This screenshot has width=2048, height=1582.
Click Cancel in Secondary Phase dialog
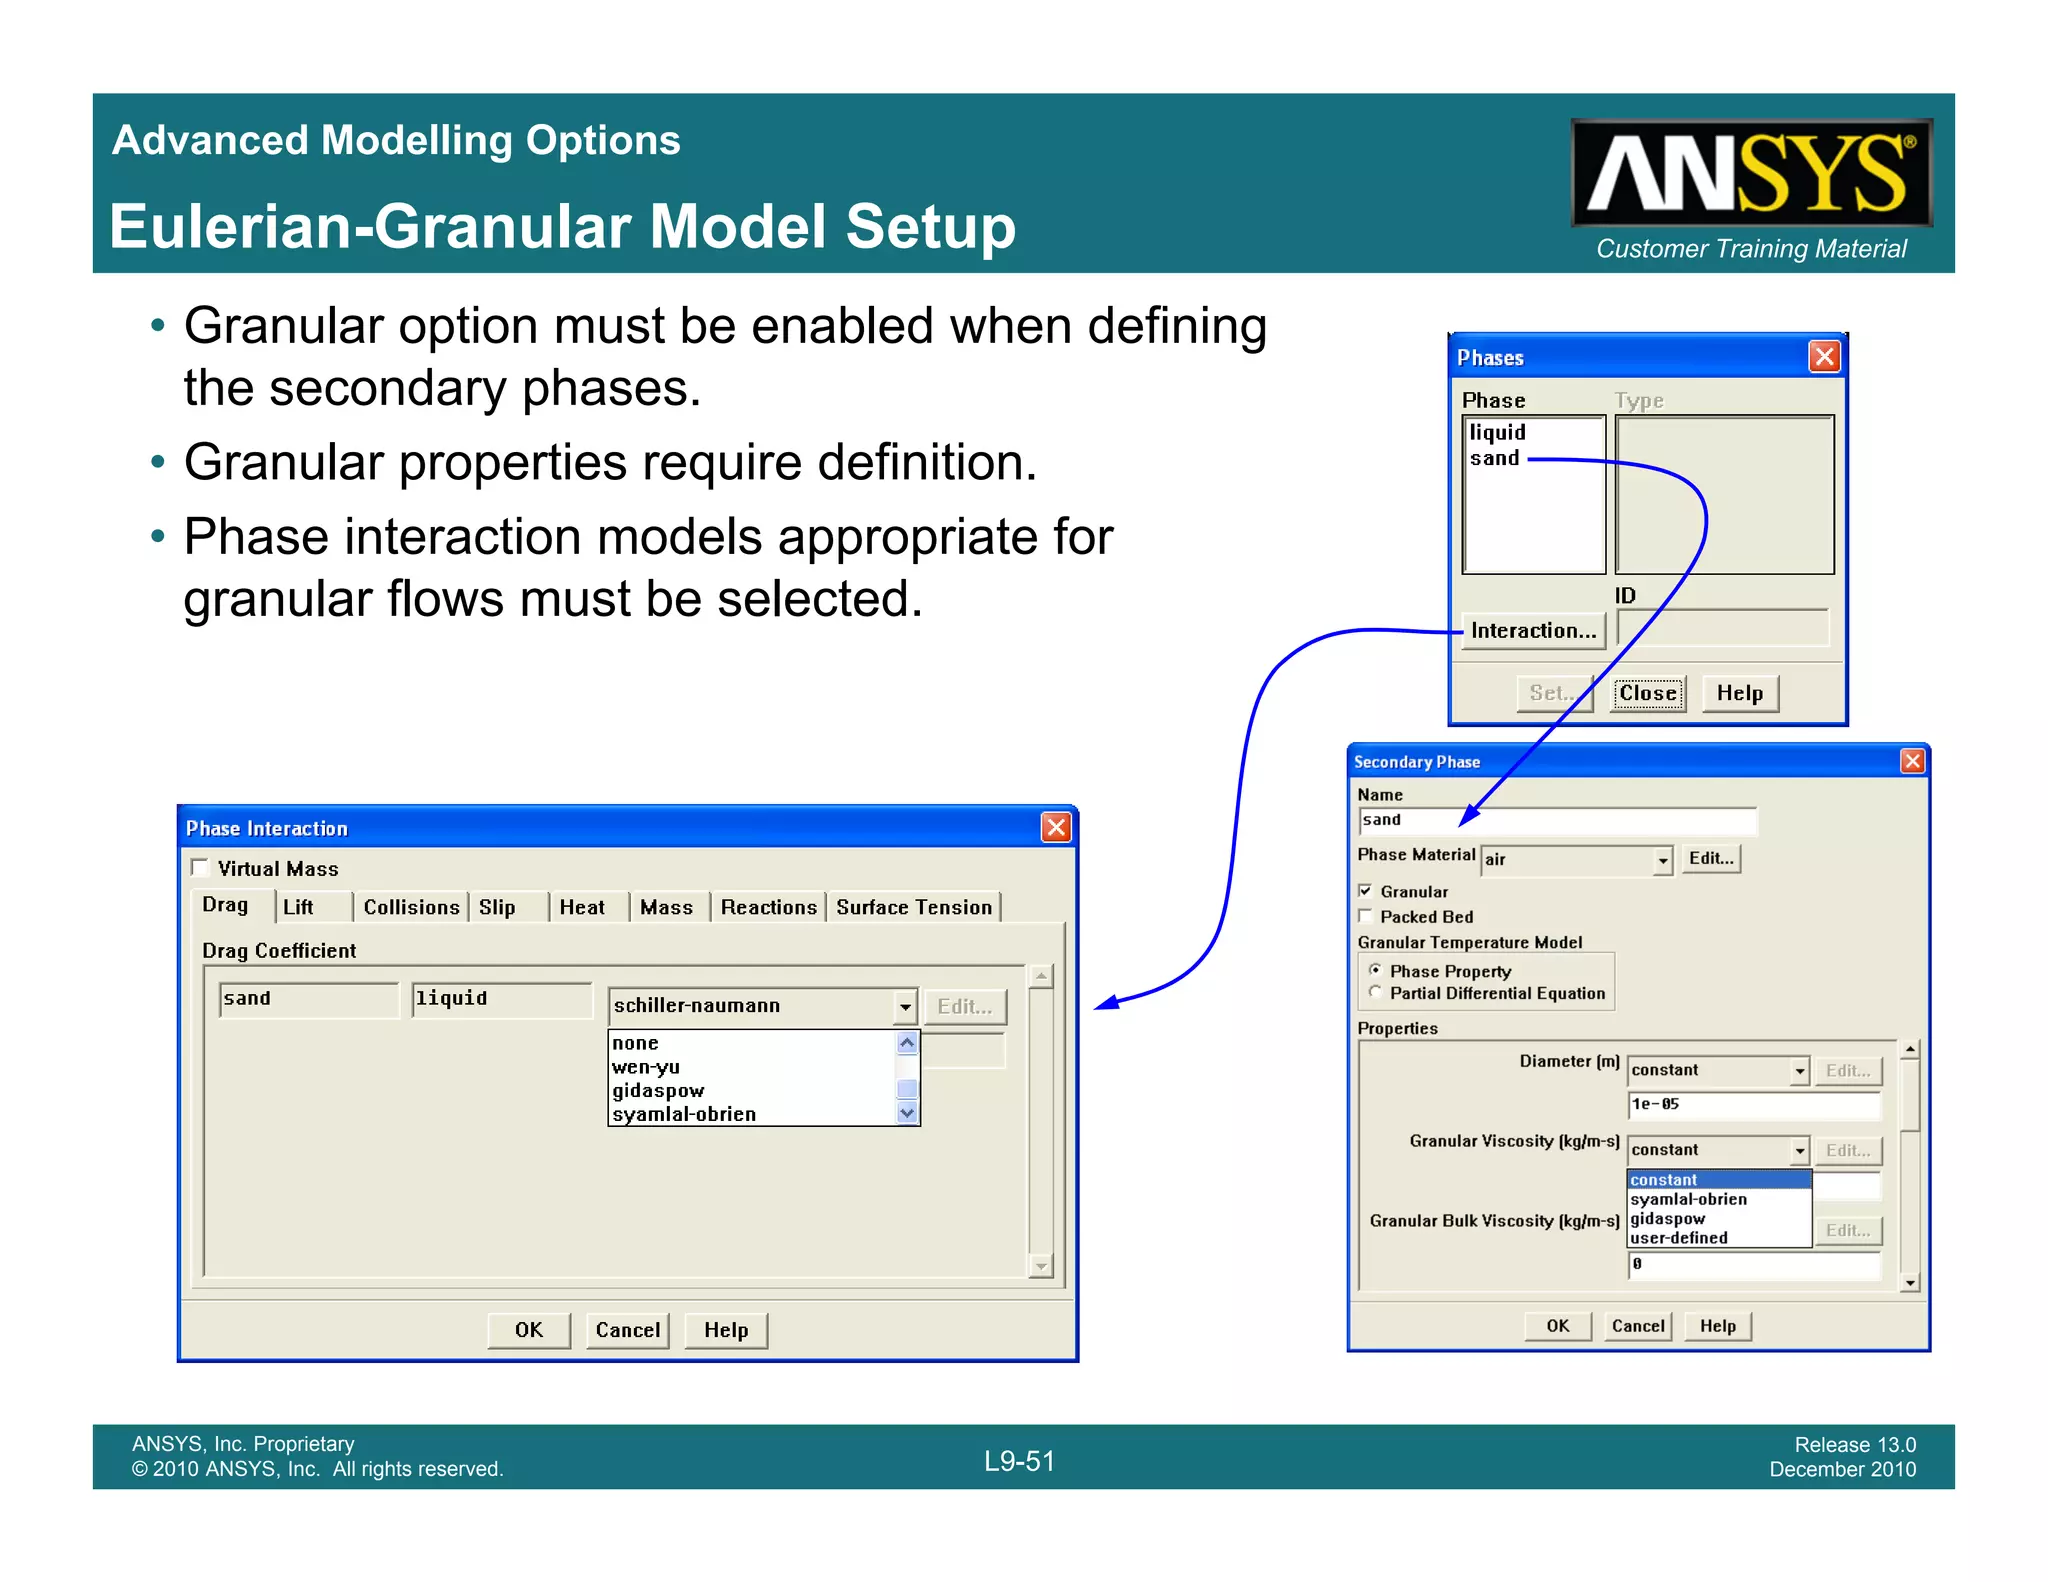tap(1638, 1326)
